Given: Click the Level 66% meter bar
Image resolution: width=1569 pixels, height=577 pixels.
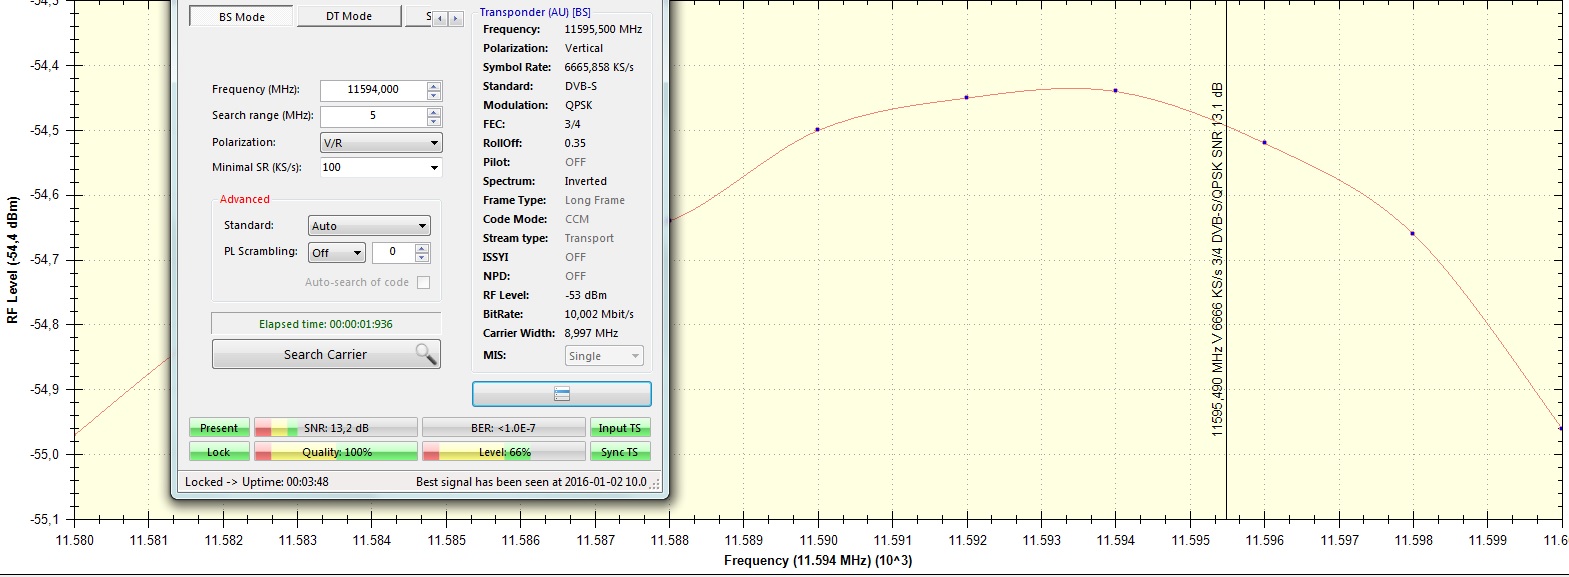Looking at the screenshot, I should click(x=504, y=452).
